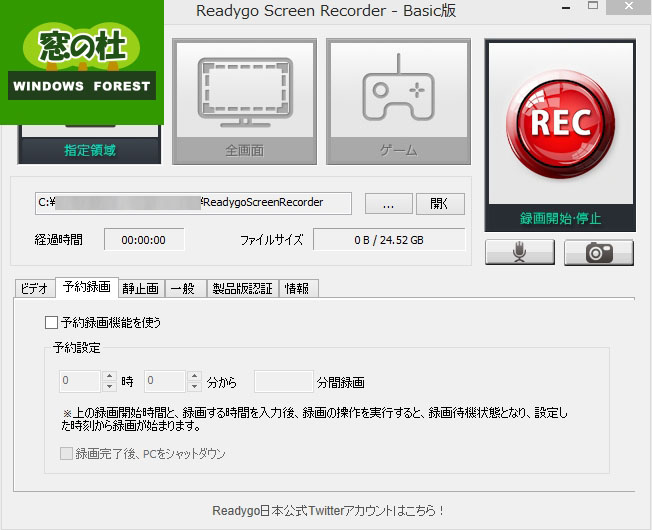Image resolution: width=652 pixels, height=530 pixels.
Task: Increase the hour value with up arrow
Action: [109, 376]
